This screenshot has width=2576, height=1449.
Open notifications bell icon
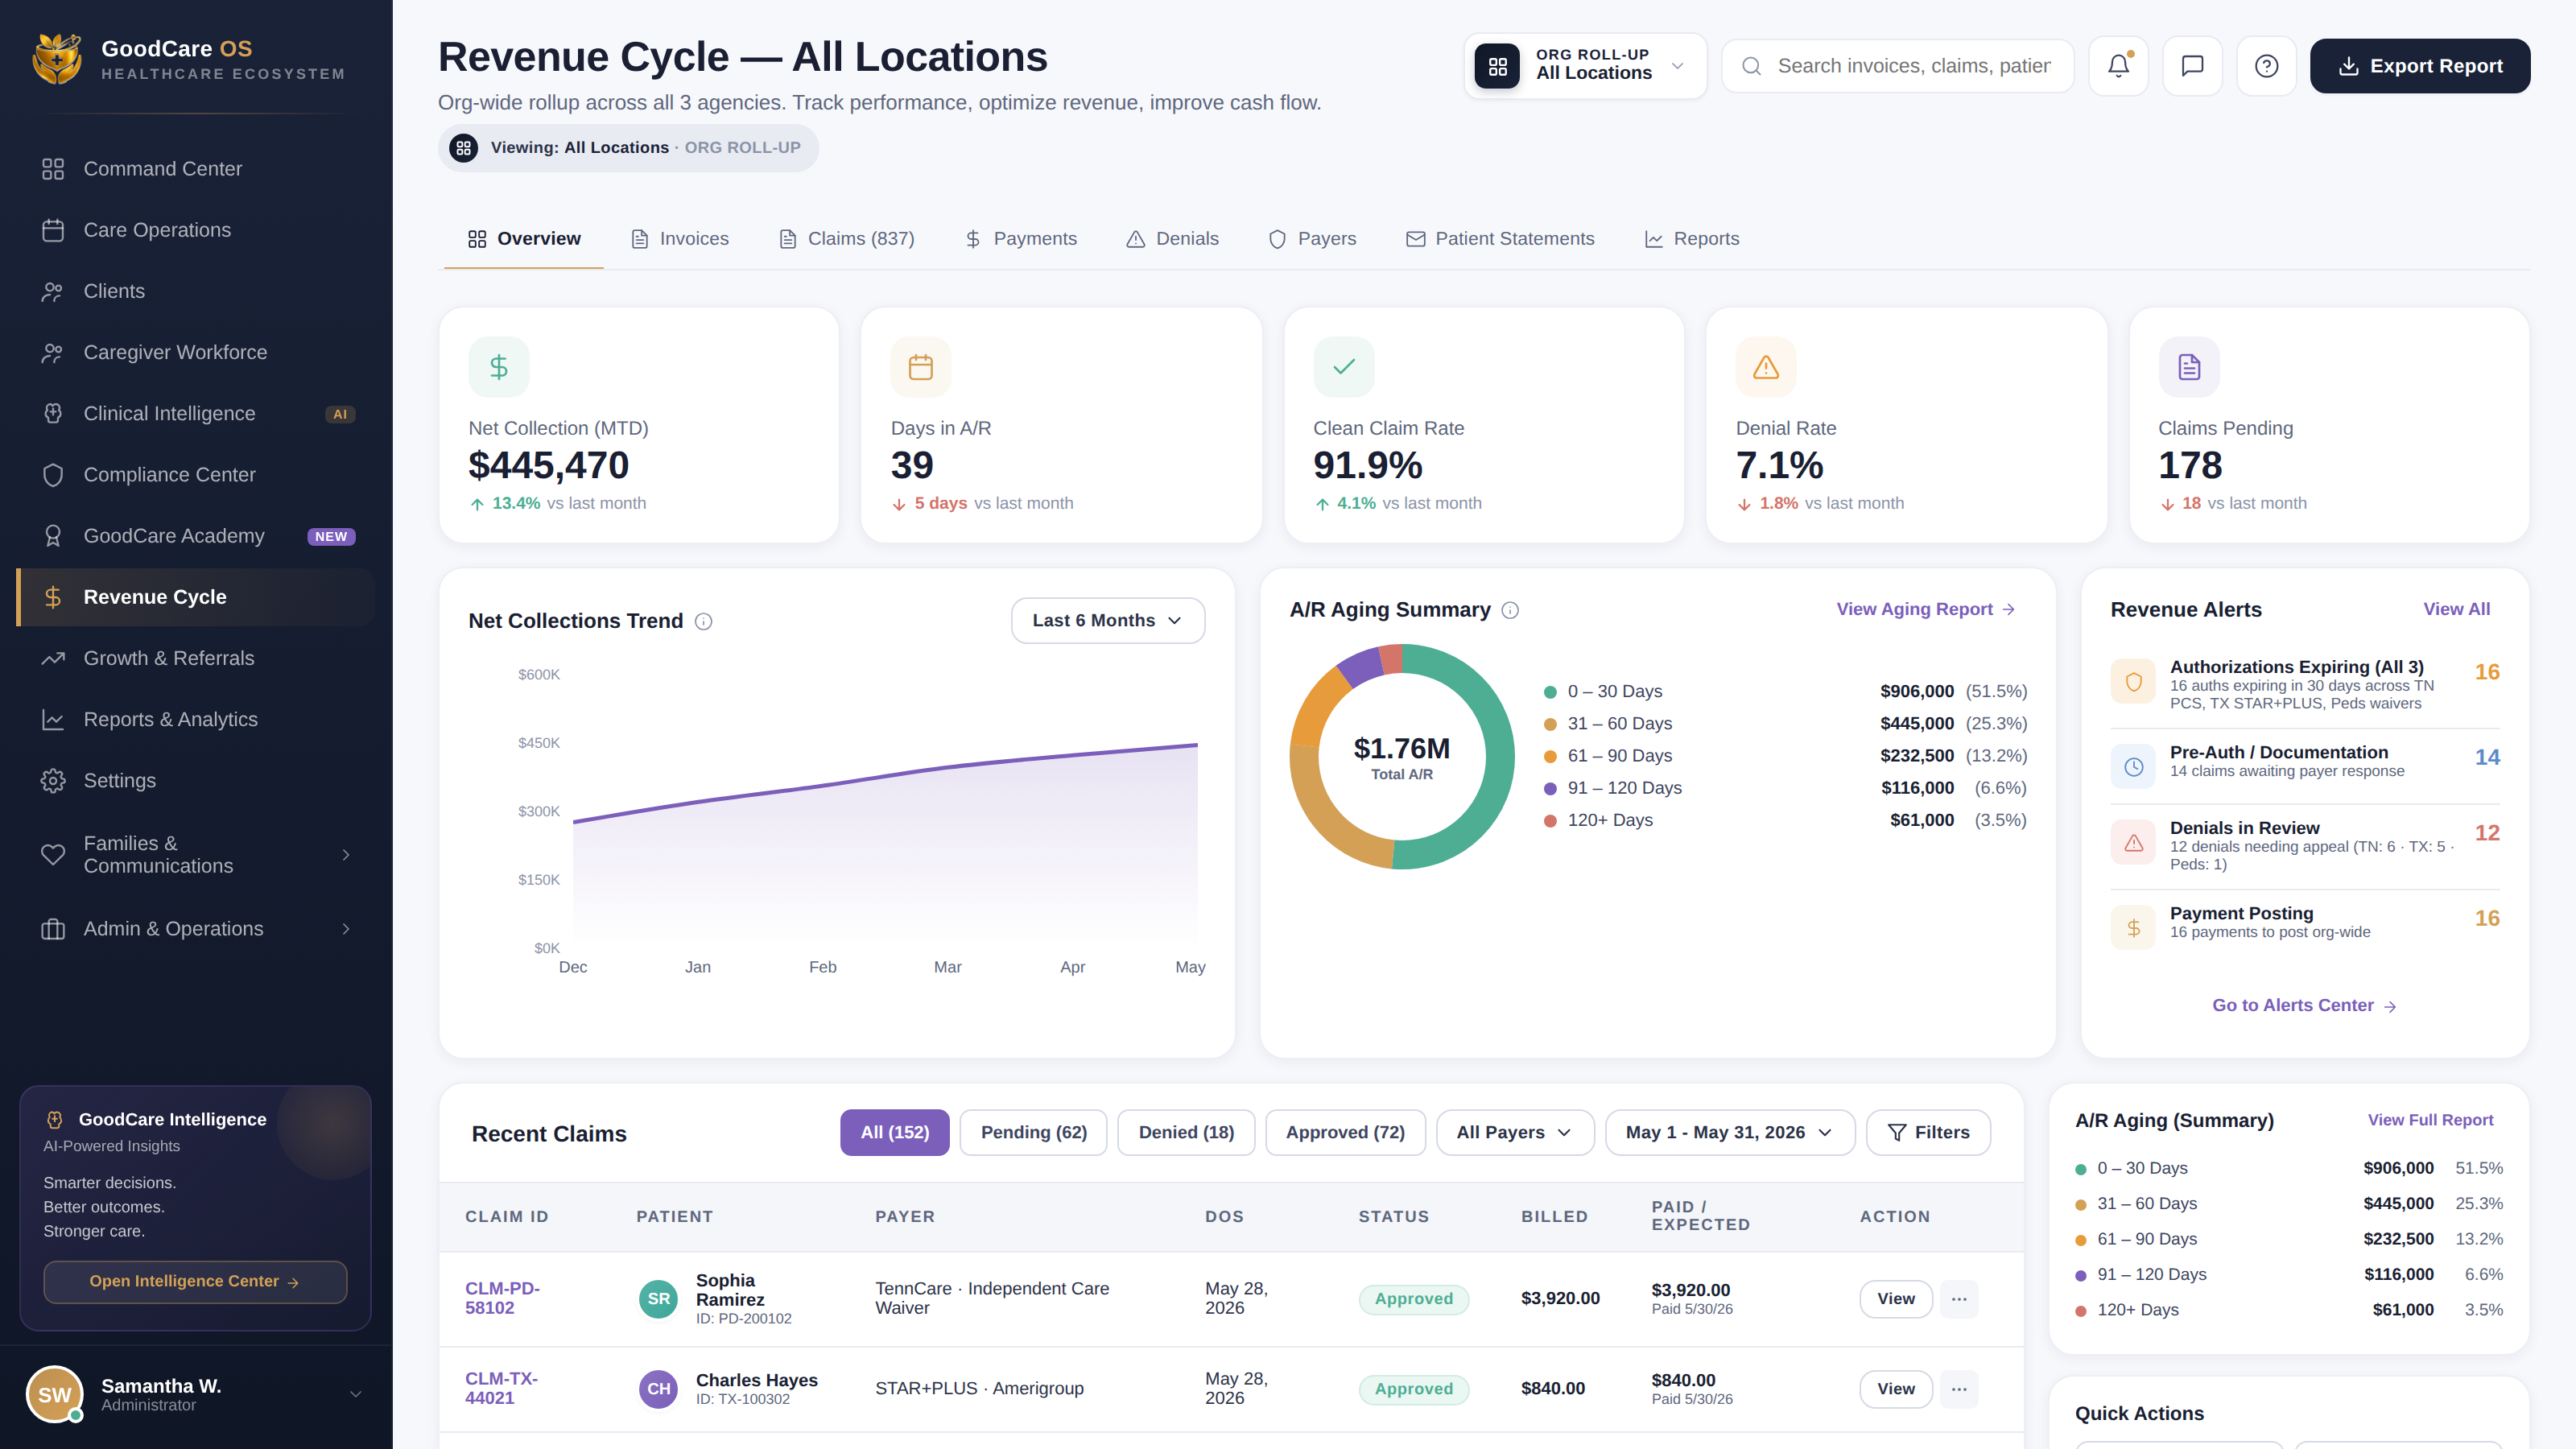coord(2118,66)
